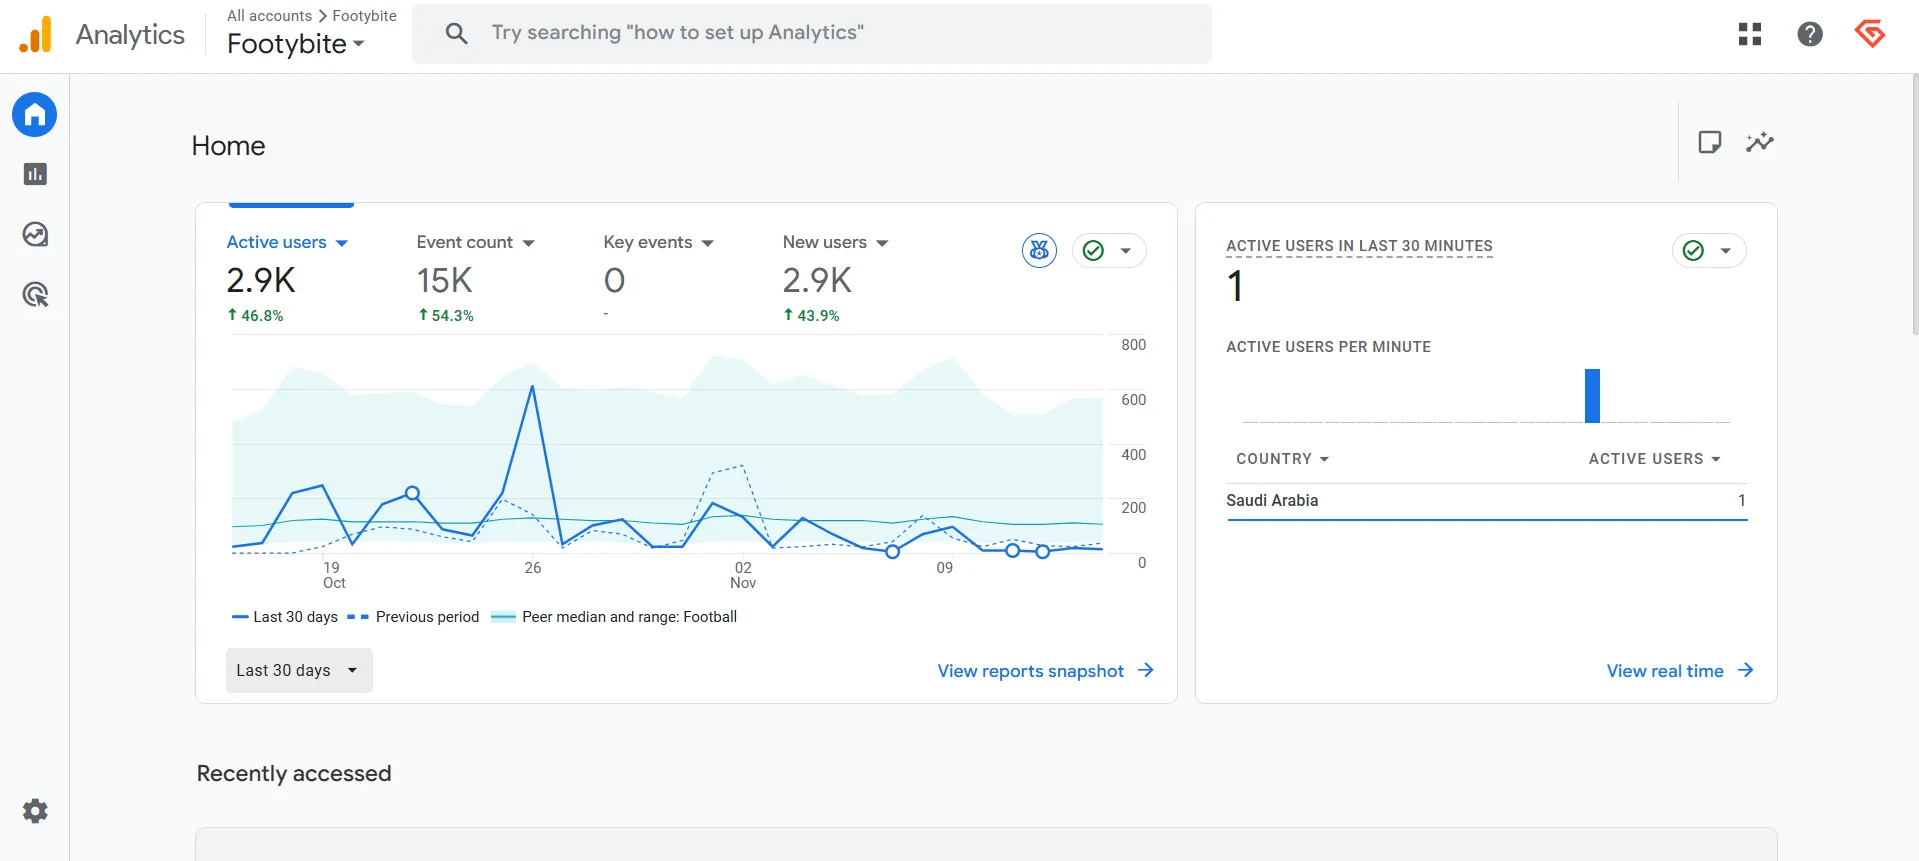Select the New users metric tab
1919x861 pixels.
point(835,242)
